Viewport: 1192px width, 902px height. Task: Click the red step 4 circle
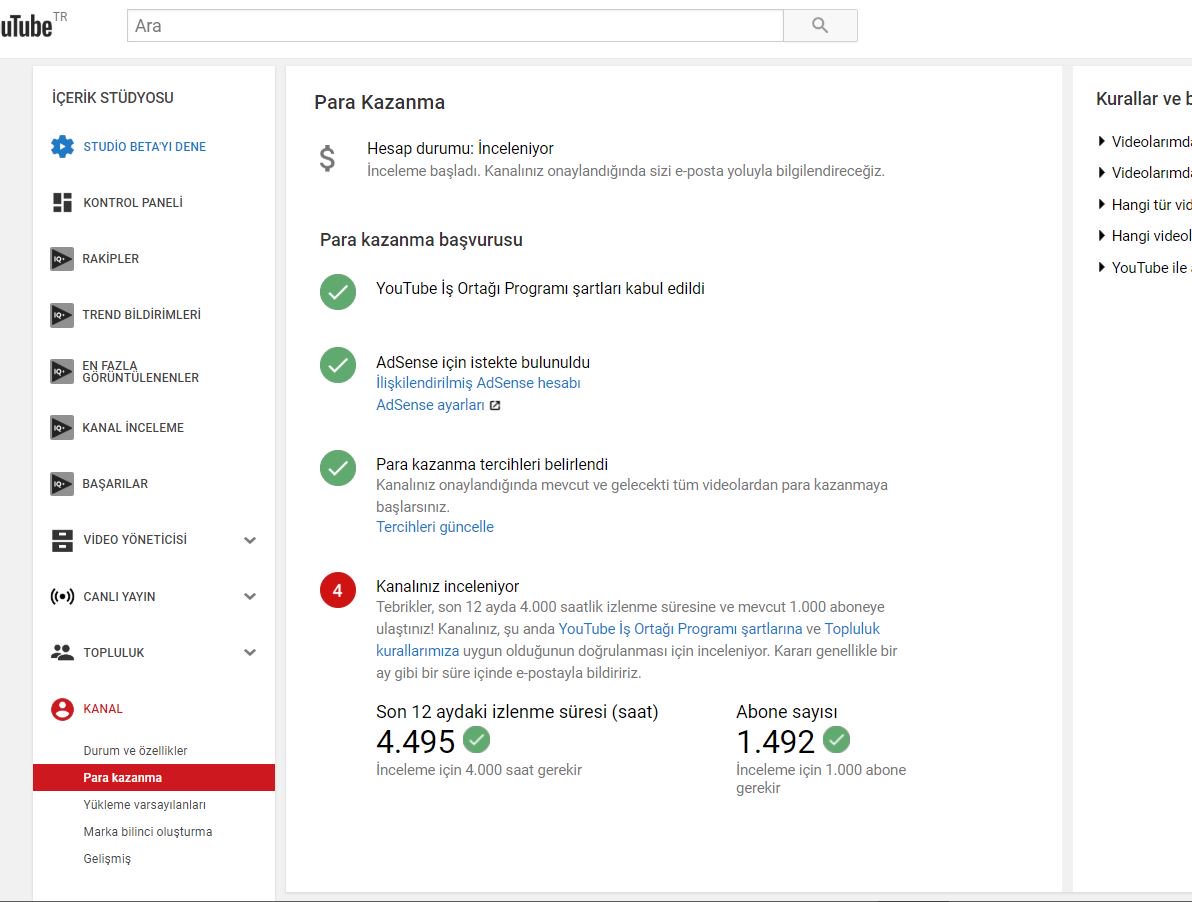point(338,590)
